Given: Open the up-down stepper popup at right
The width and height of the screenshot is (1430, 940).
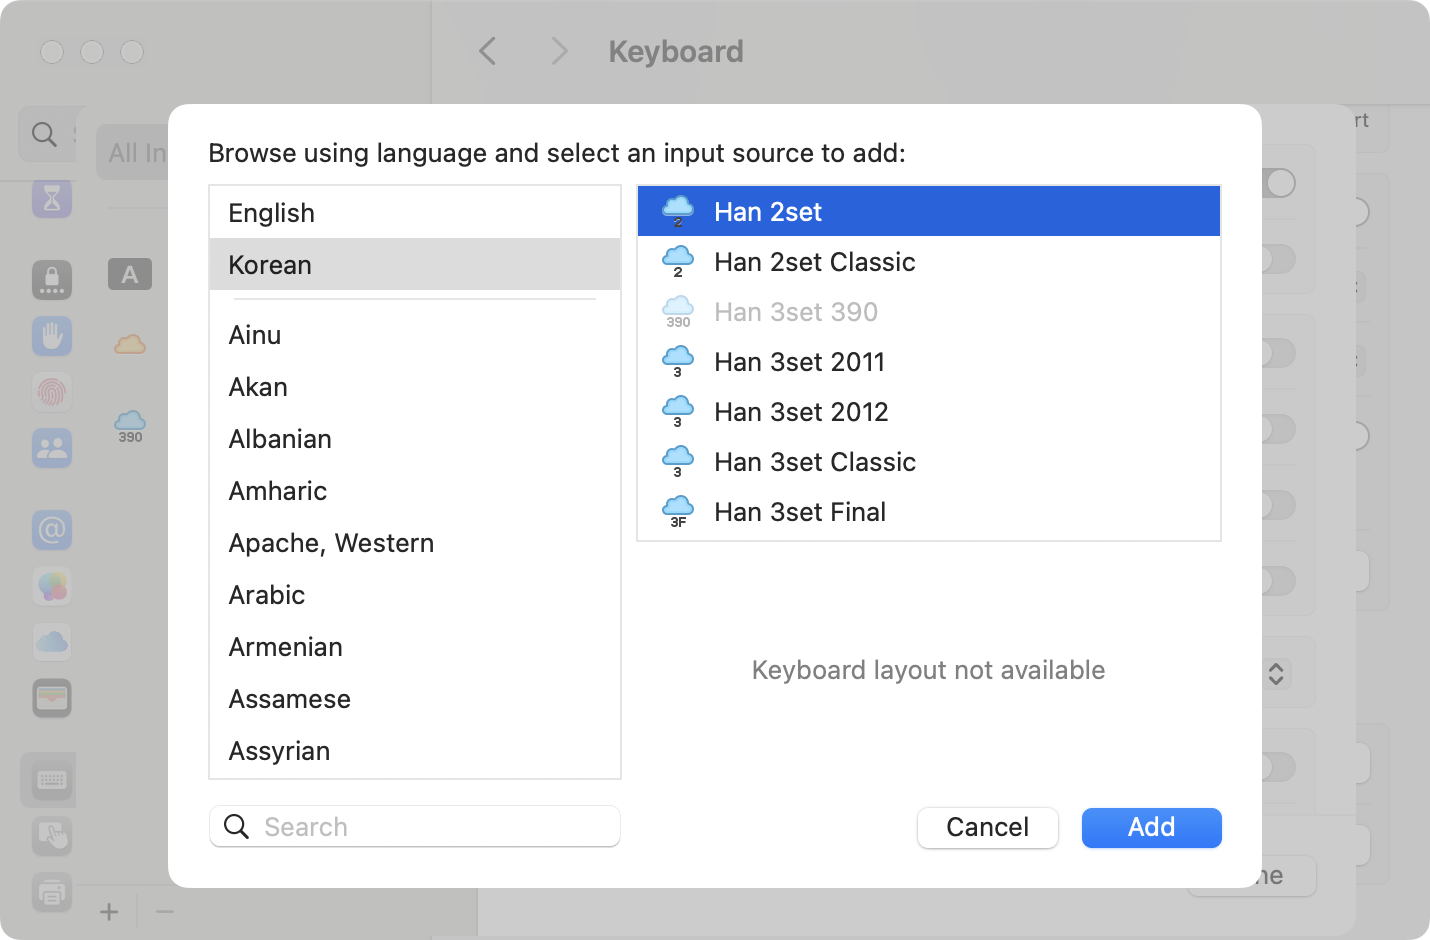Looking at the screenshot, I should tap(1276, 673).
